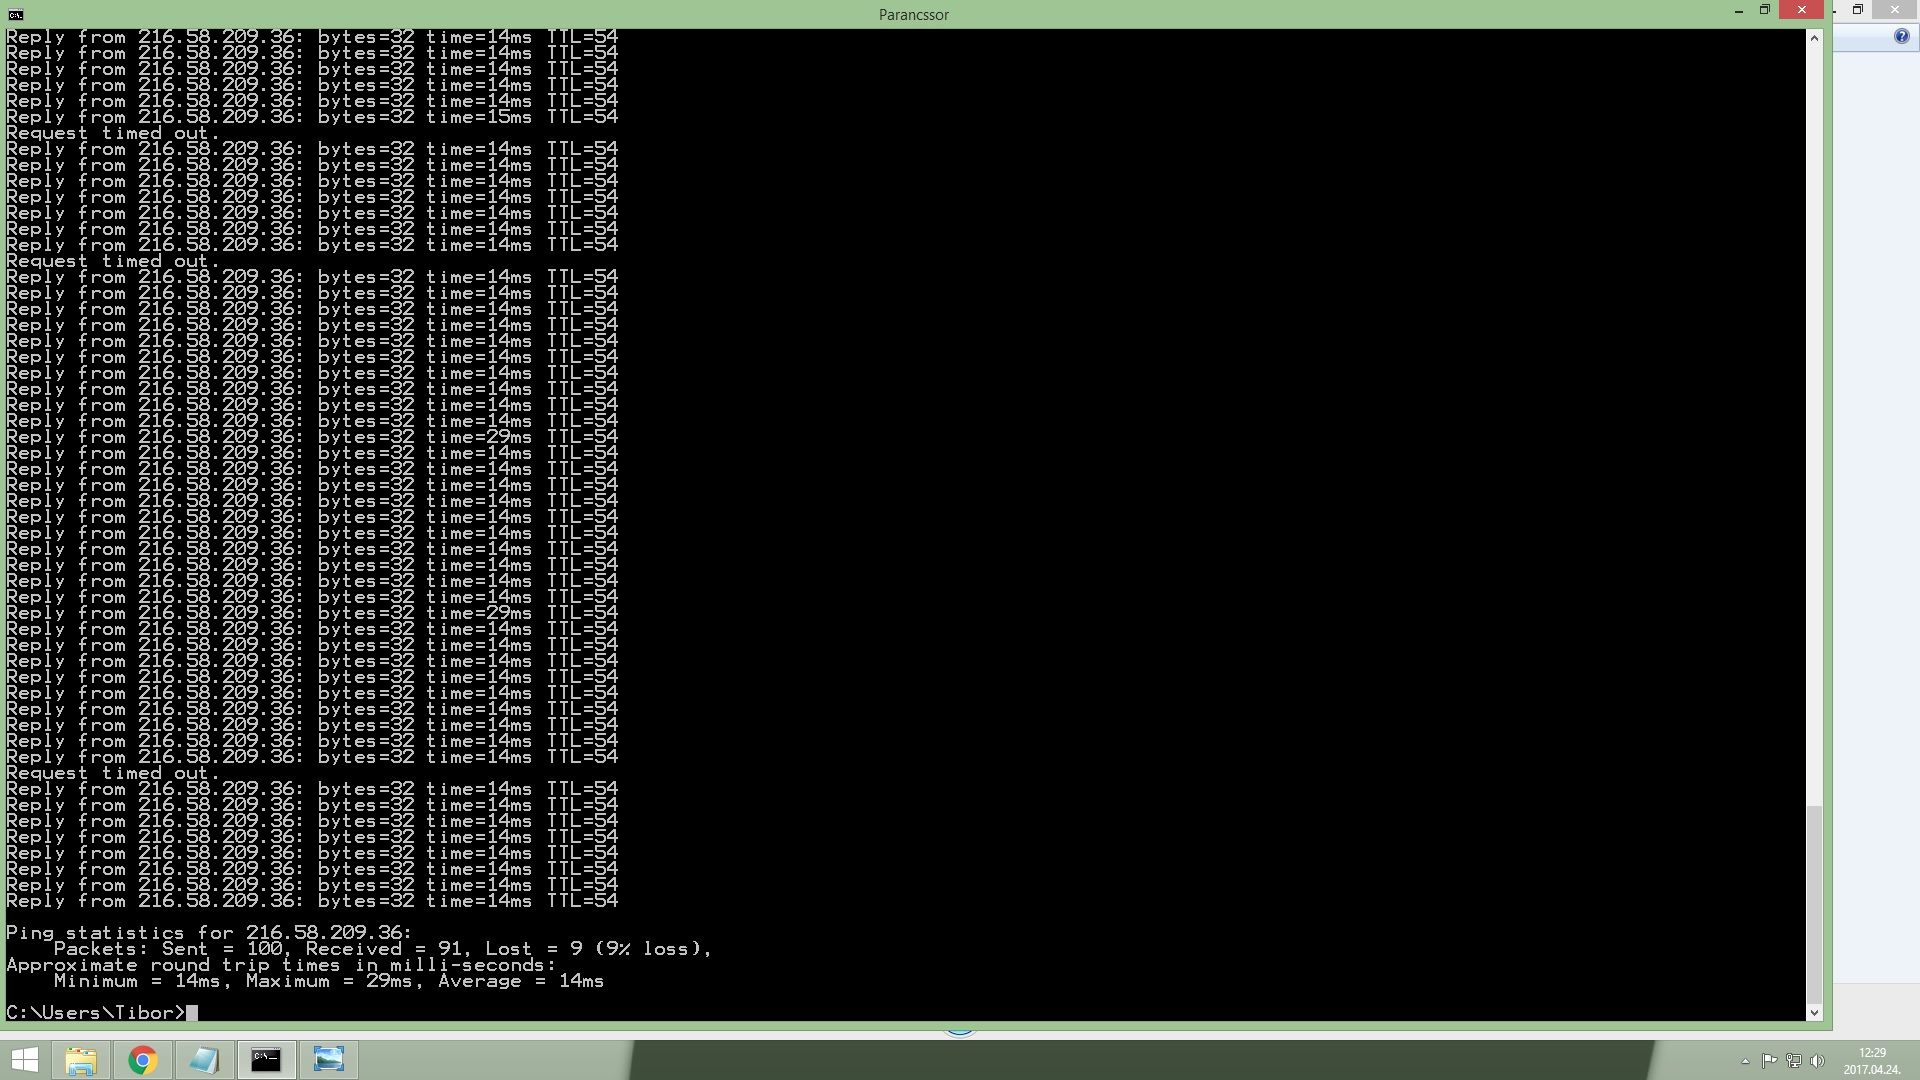
Task: Click the scrollbar up arrow in the console
Action: (1814, 38)
